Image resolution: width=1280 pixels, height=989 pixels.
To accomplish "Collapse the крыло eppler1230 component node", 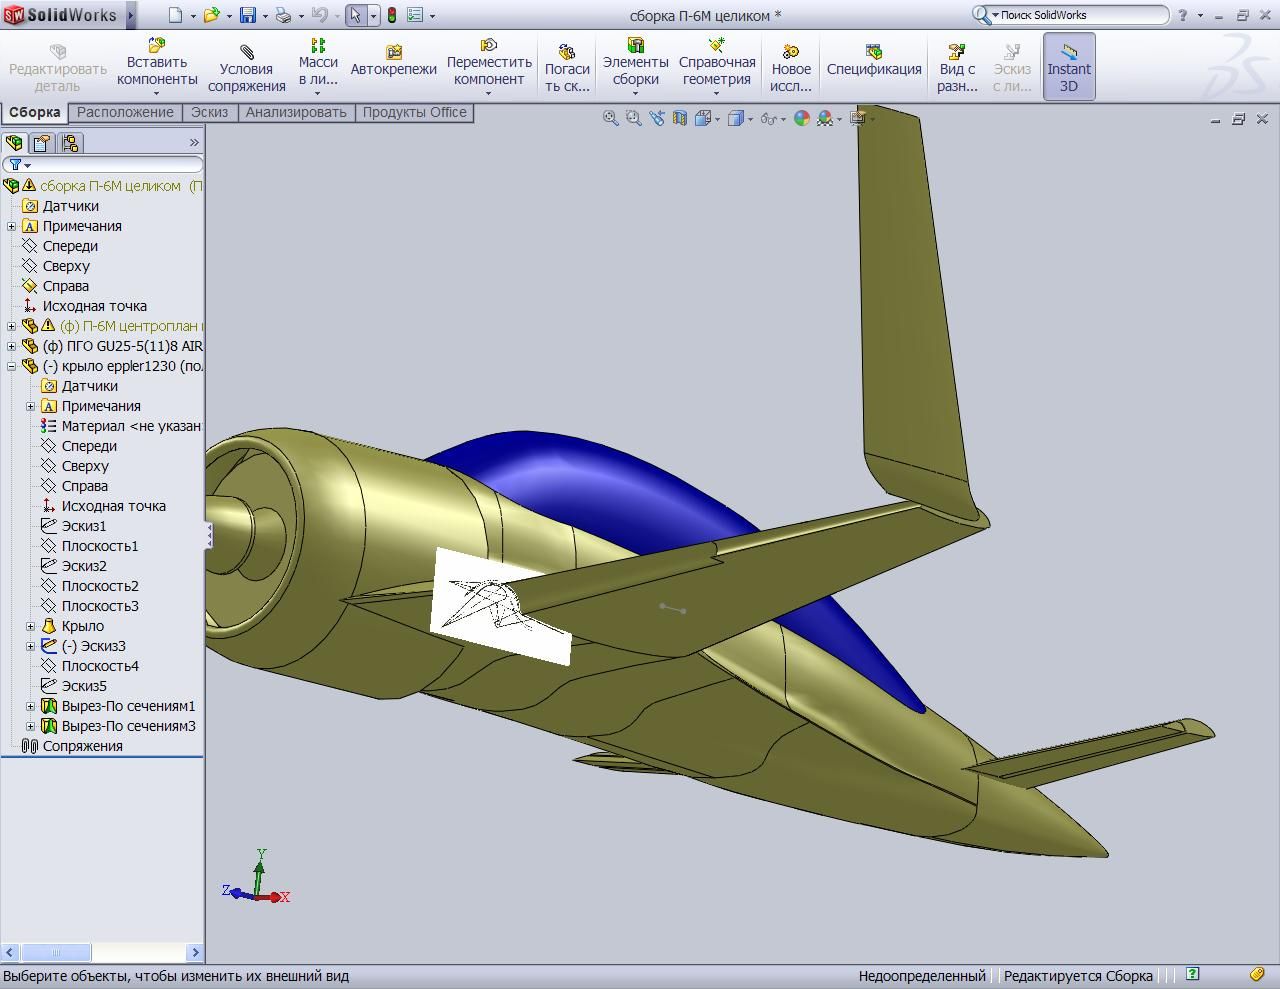I will tap(12, 366).
